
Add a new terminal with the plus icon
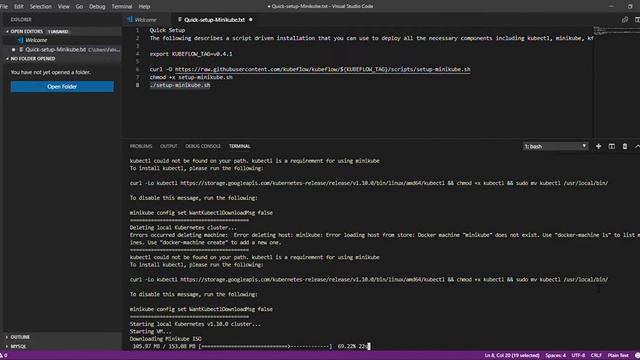598,146
